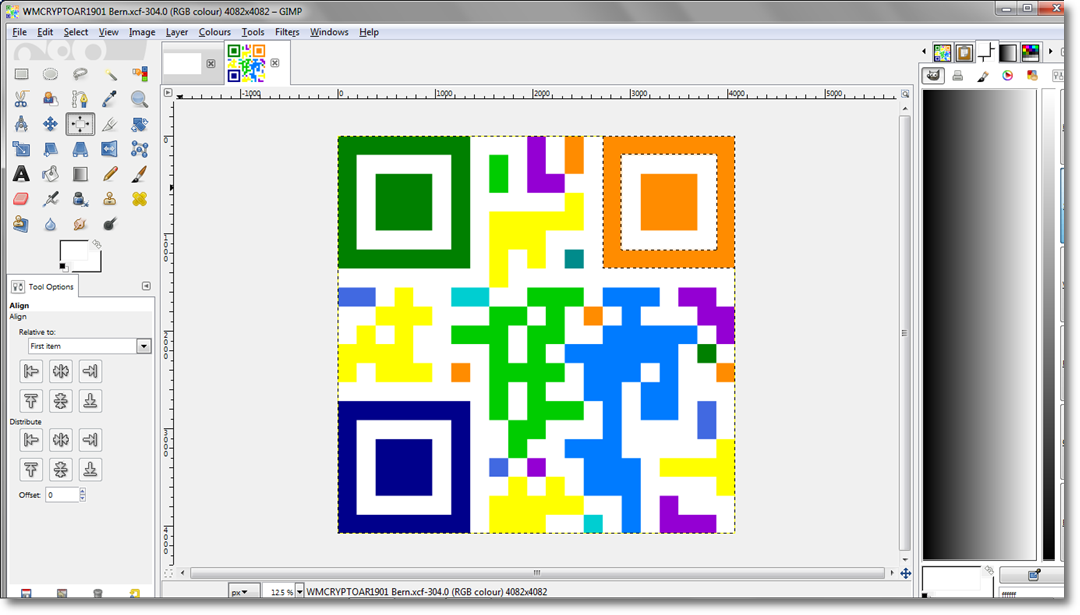Image resolution: width=1080 pixels, height=615 pixels.
Task: Align top edge of target
Action: (31, 401)
